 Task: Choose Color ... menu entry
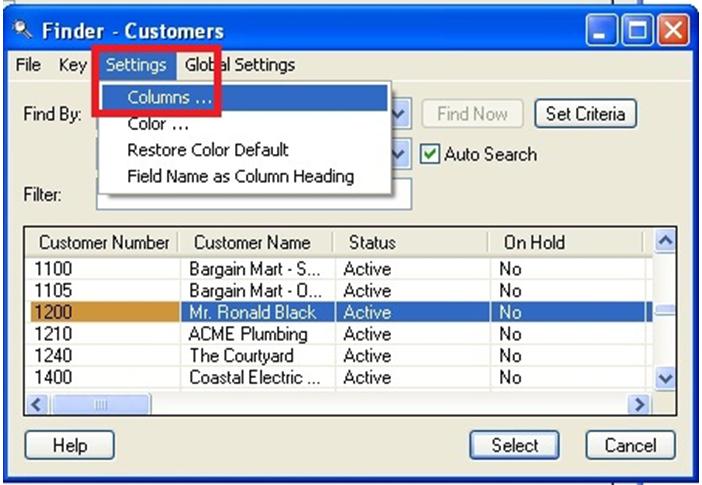click(244, 124)
